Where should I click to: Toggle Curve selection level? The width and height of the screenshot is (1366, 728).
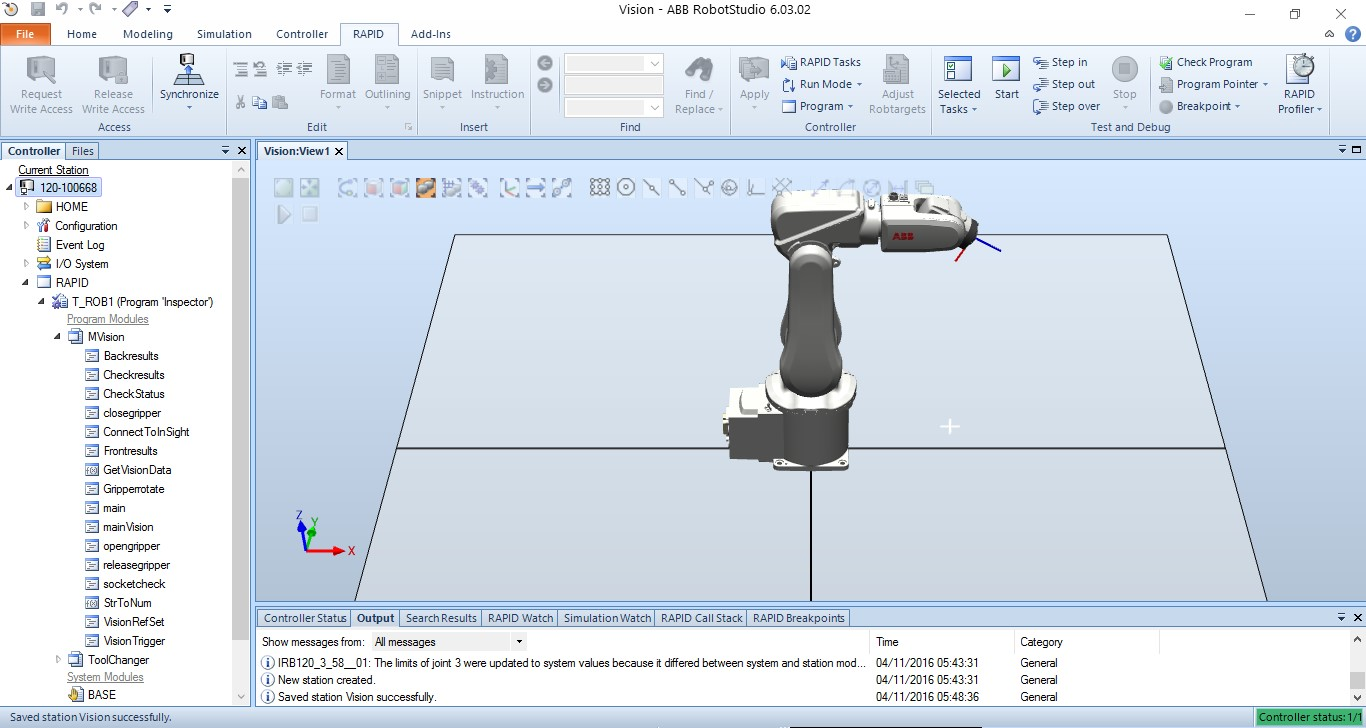click(347, 187)
